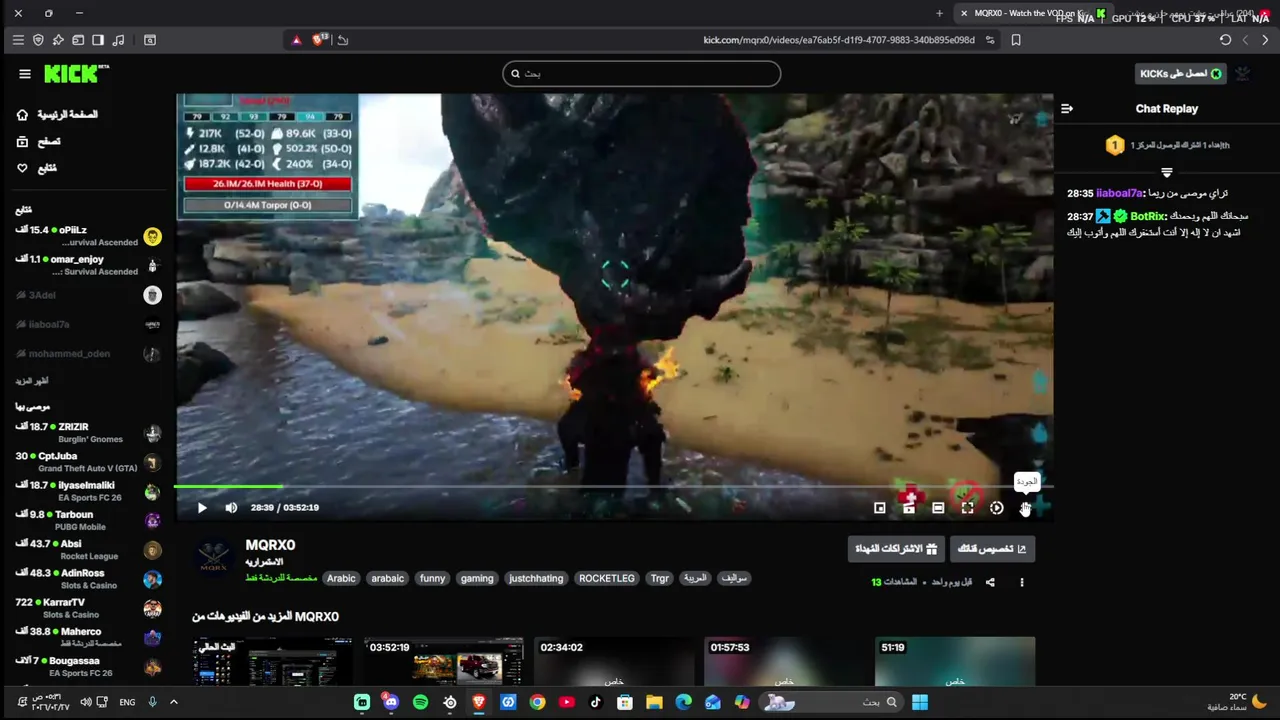Screen dimensions: 1280x720
Task: Open recommended channel CptJuba
Action: [88, 462]
